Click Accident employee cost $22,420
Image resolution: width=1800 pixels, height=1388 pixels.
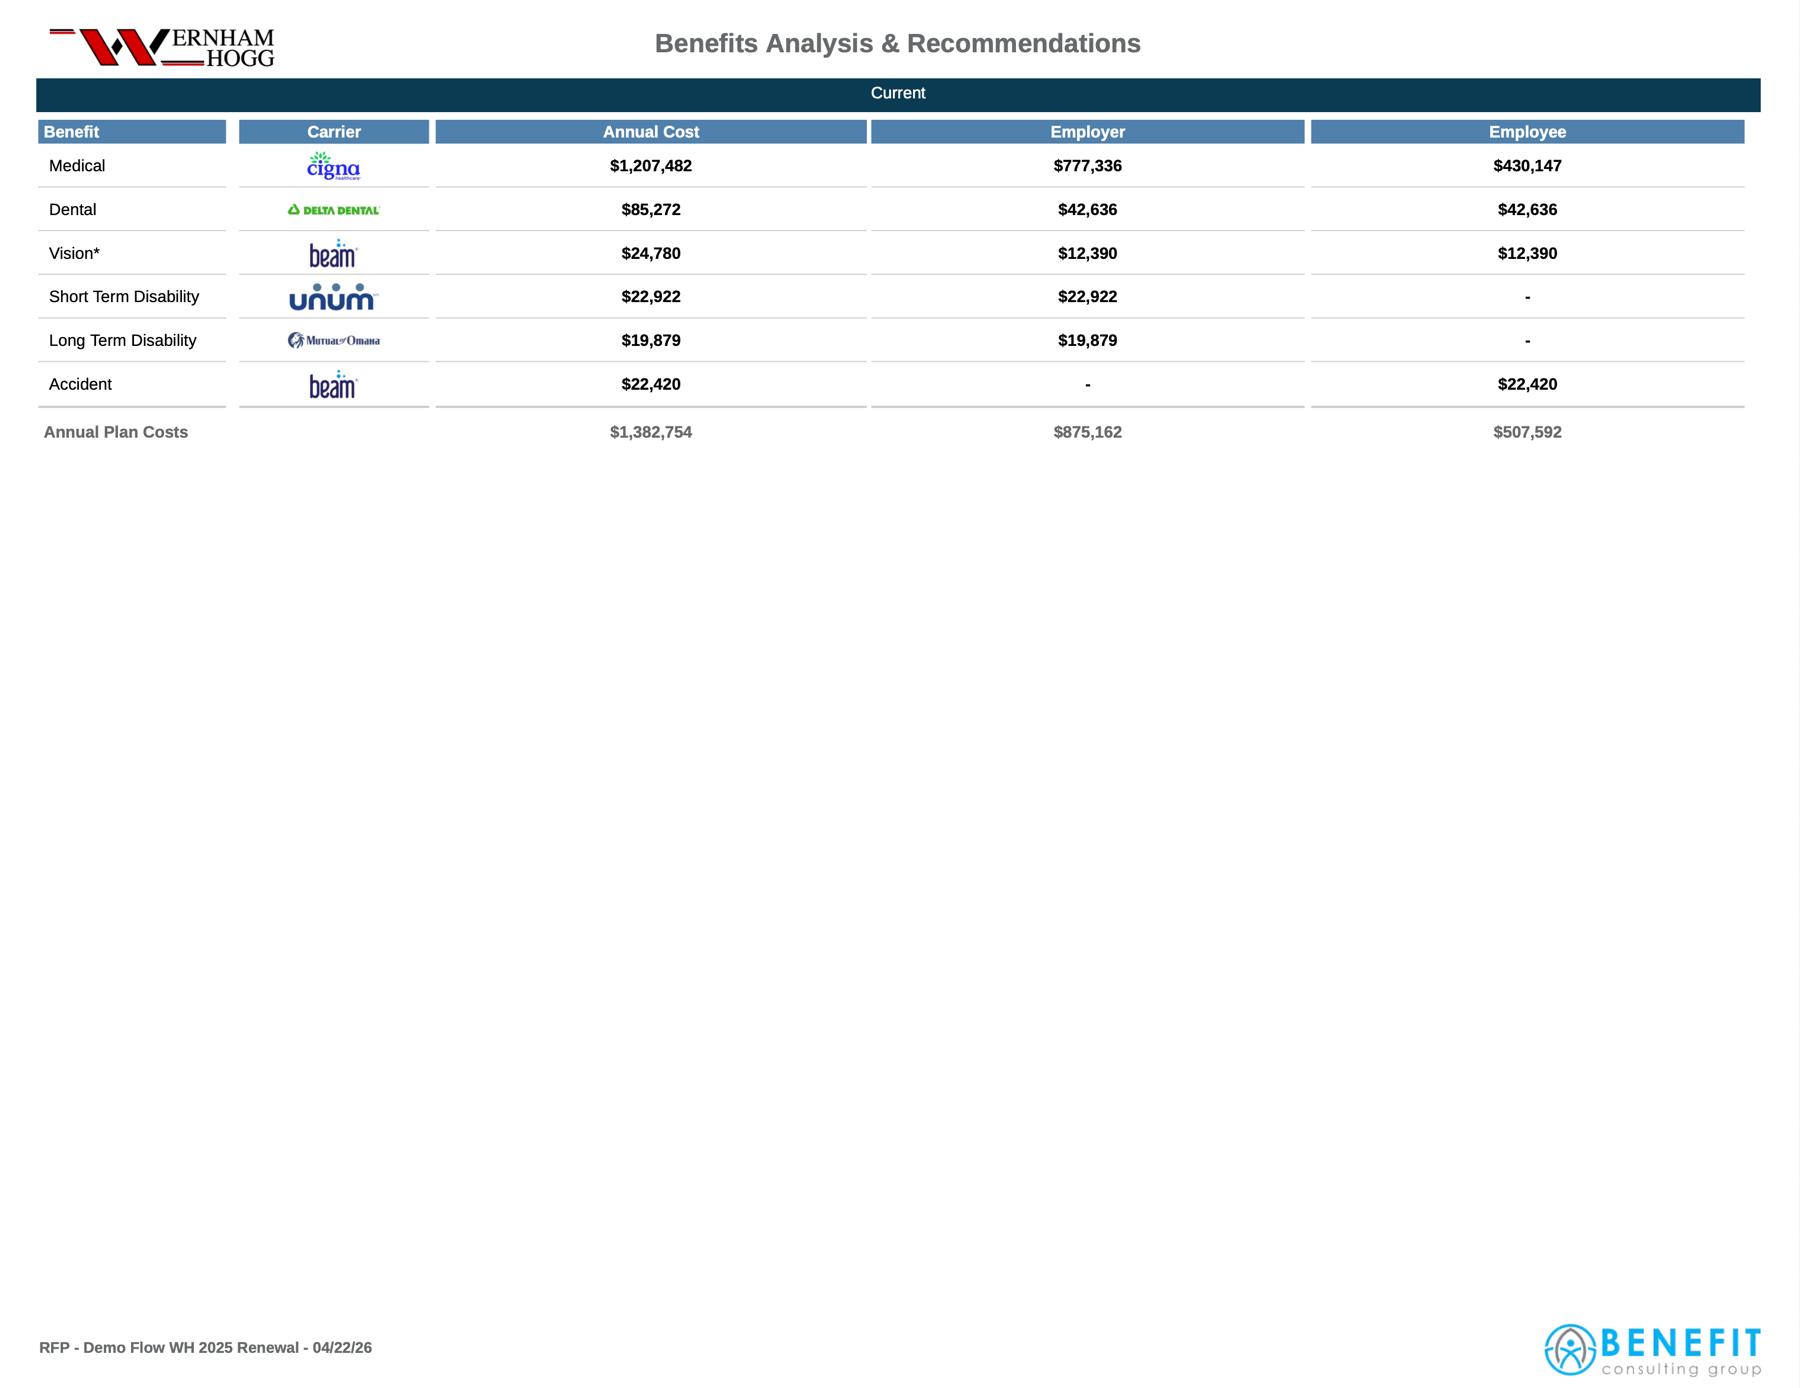[x=1528, y=385]
